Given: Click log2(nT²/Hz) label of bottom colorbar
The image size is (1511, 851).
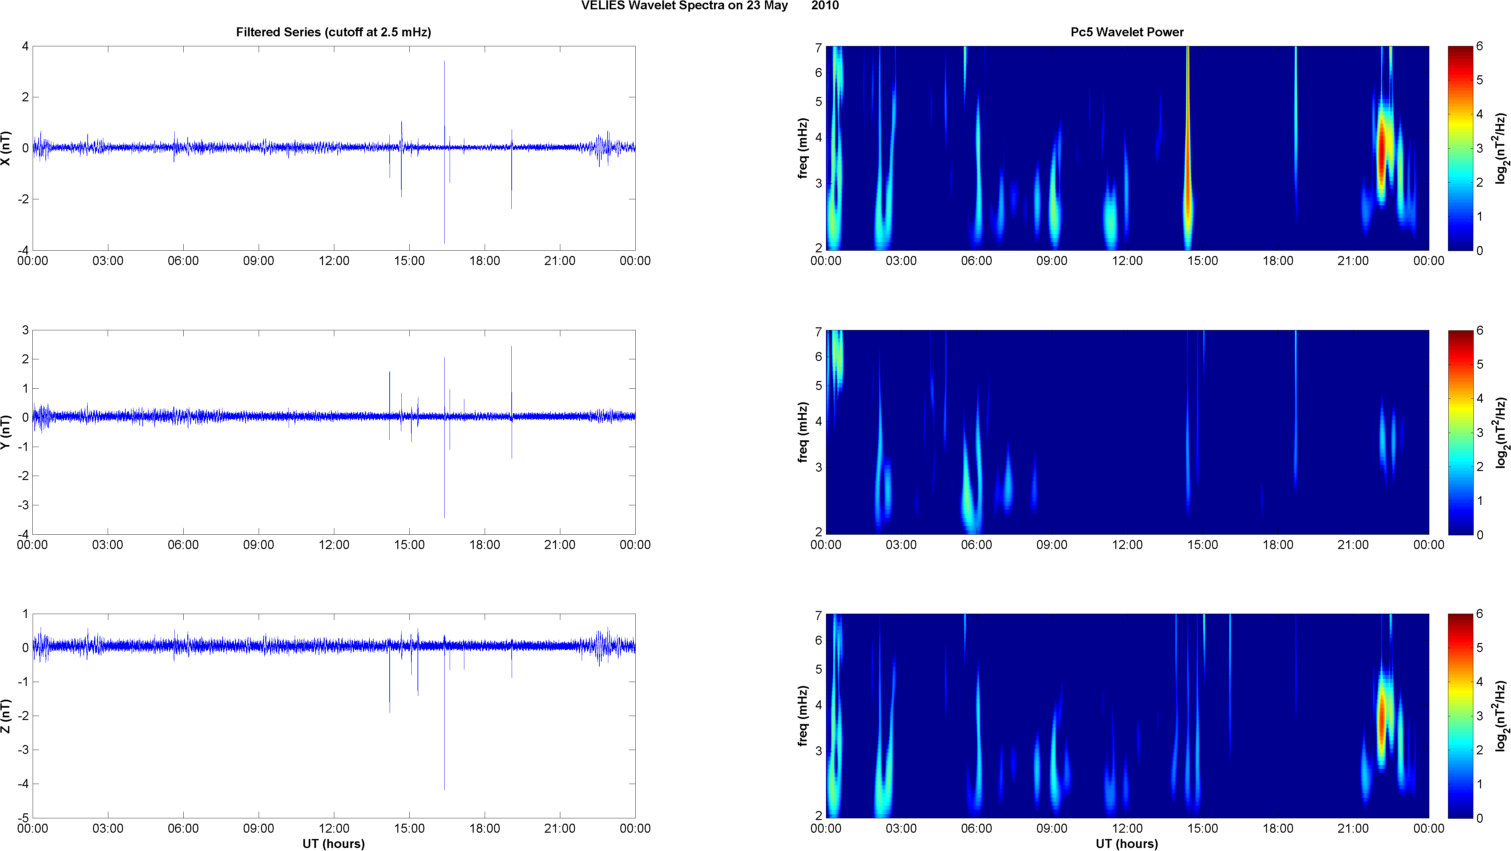Looking at the screenshot, I should 1501,716.
